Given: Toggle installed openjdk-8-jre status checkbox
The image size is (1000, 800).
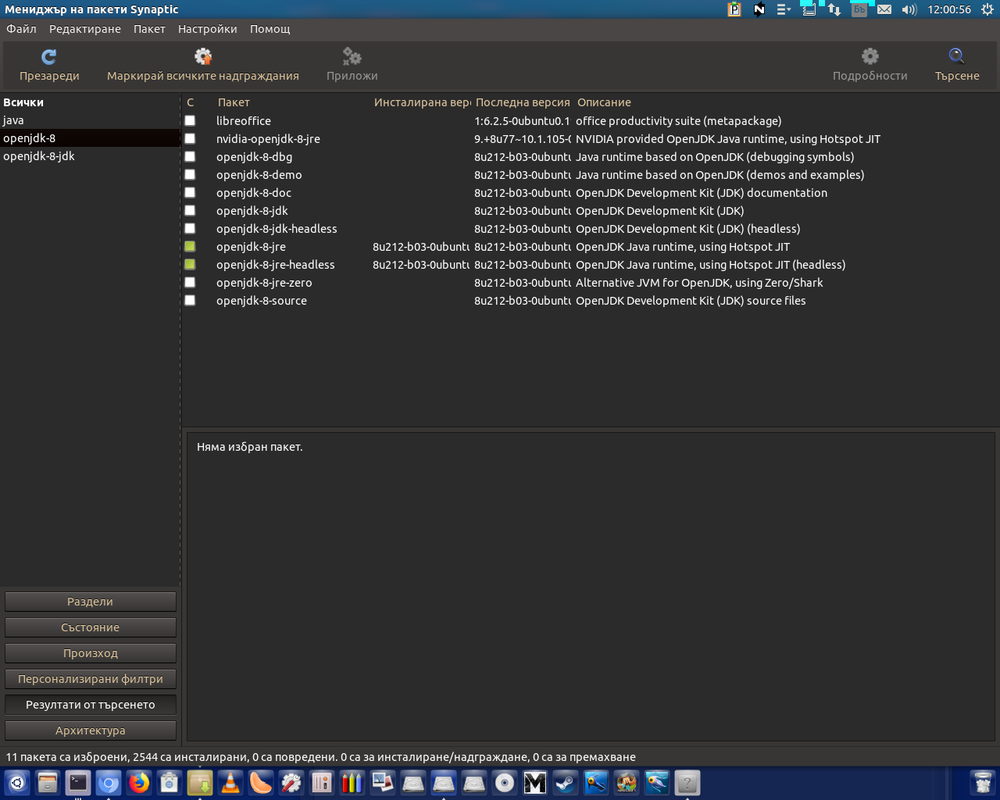Looking at the screenshot, I should [x=190, y=246].
